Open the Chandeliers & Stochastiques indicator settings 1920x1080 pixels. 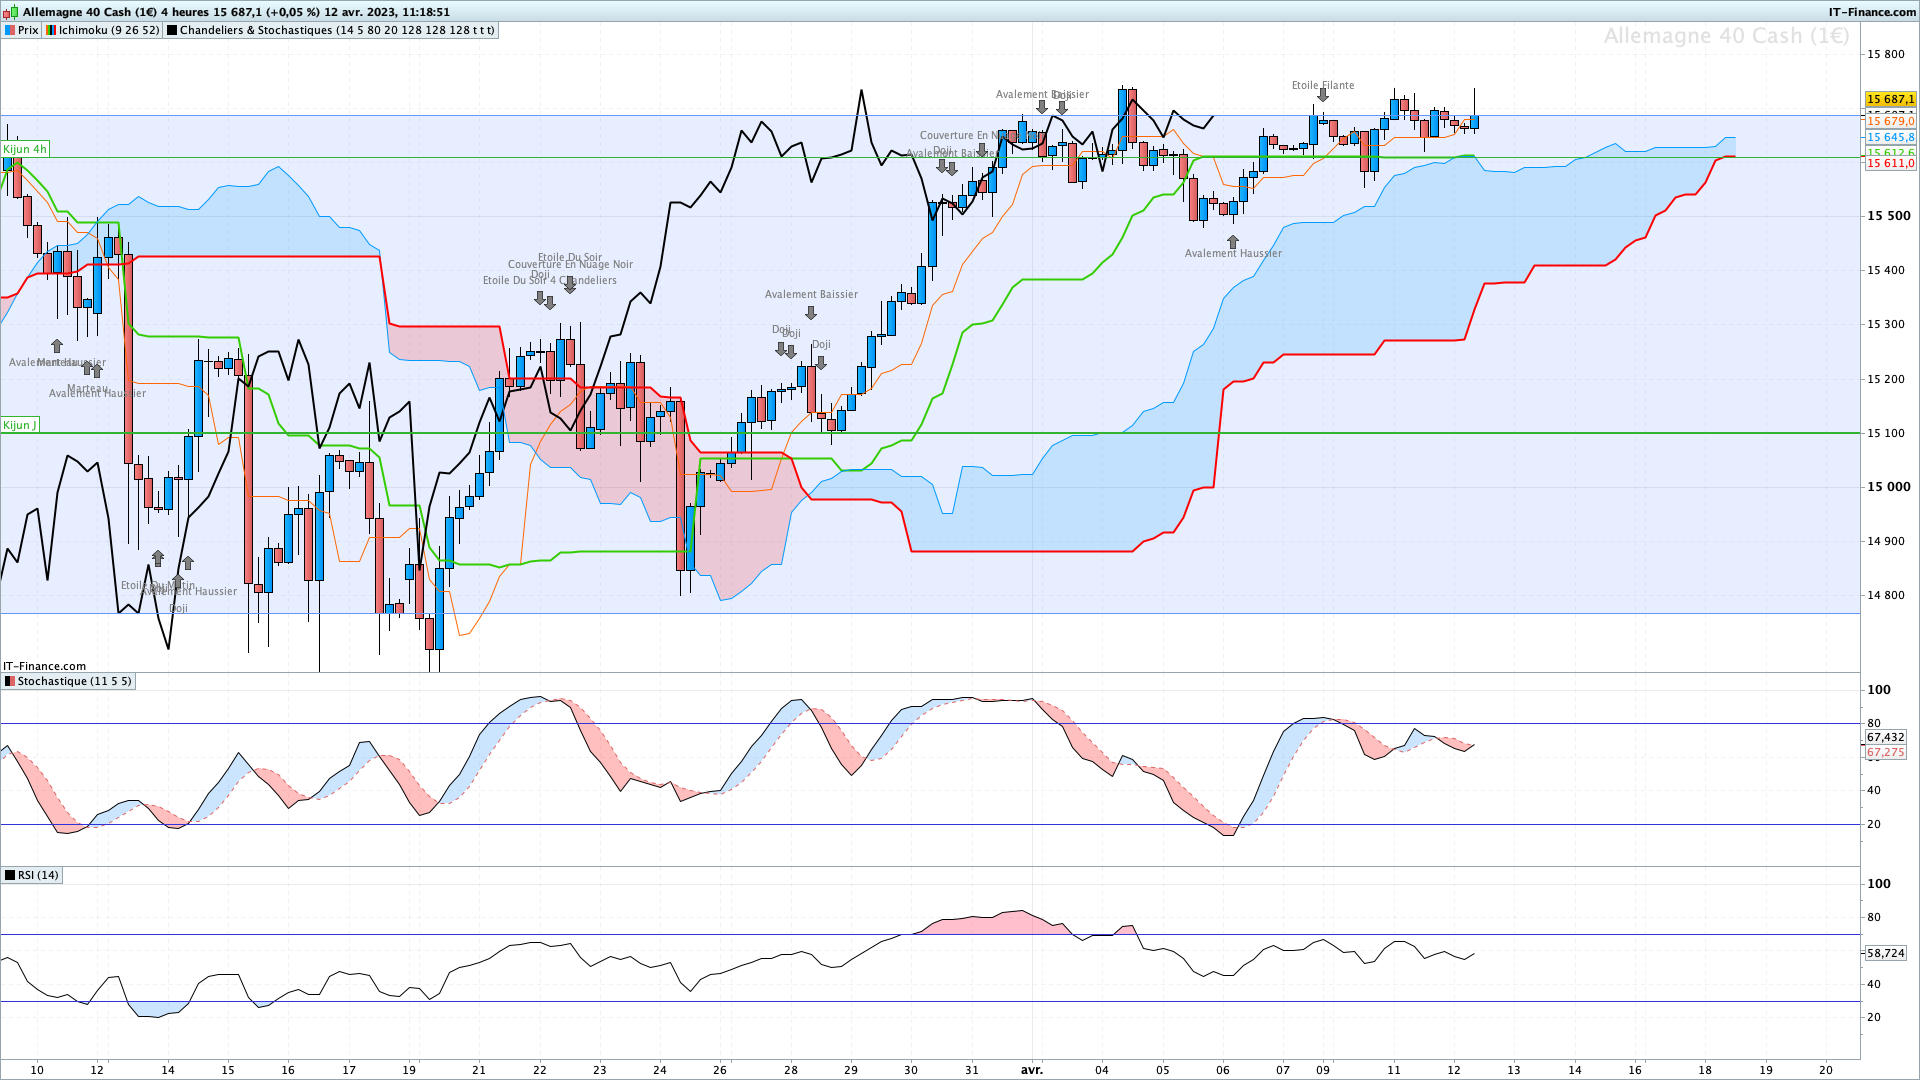pos(331,30)
